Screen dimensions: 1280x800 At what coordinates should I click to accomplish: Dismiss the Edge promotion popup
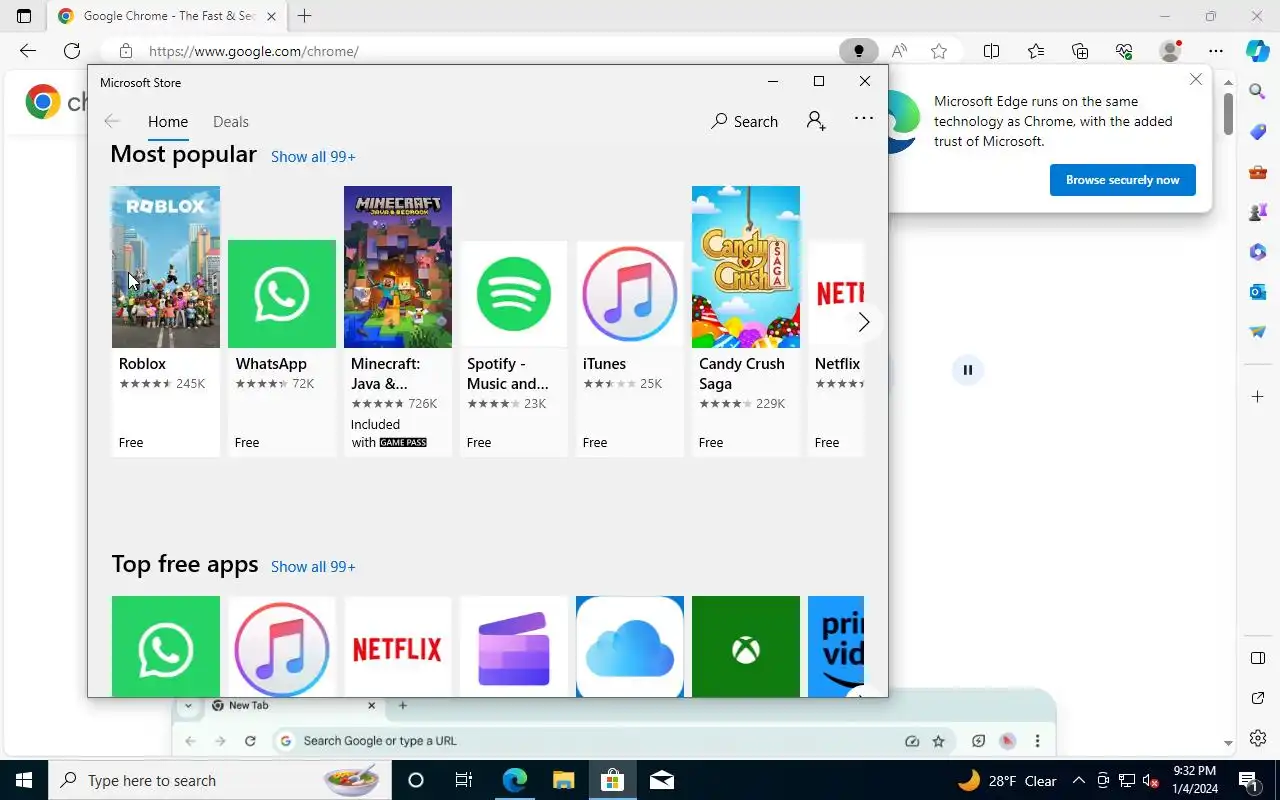click(x=1196, y=79)
